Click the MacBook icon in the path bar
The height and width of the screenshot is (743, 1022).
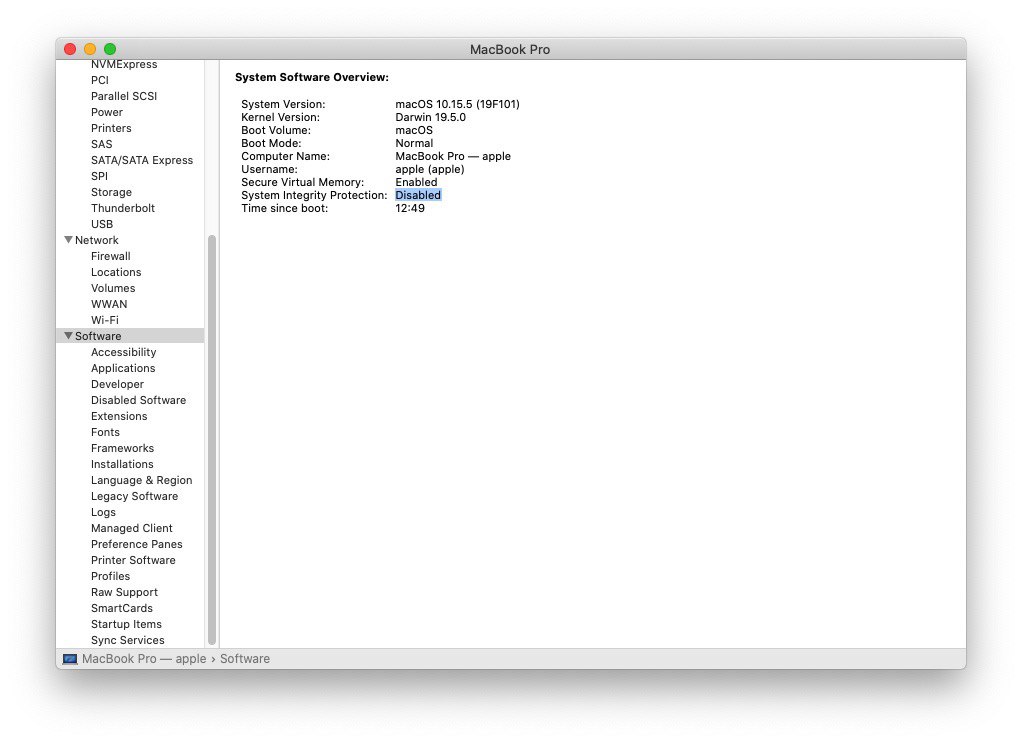click(x=70, y=659)
